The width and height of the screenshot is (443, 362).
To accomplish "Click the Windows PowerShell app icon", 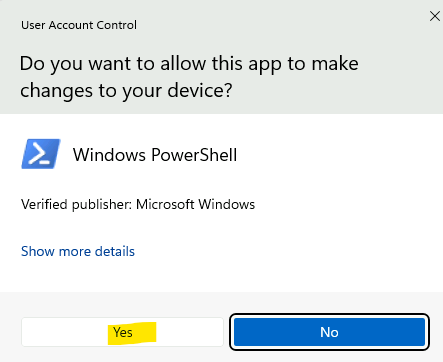I will click(41, 154).
